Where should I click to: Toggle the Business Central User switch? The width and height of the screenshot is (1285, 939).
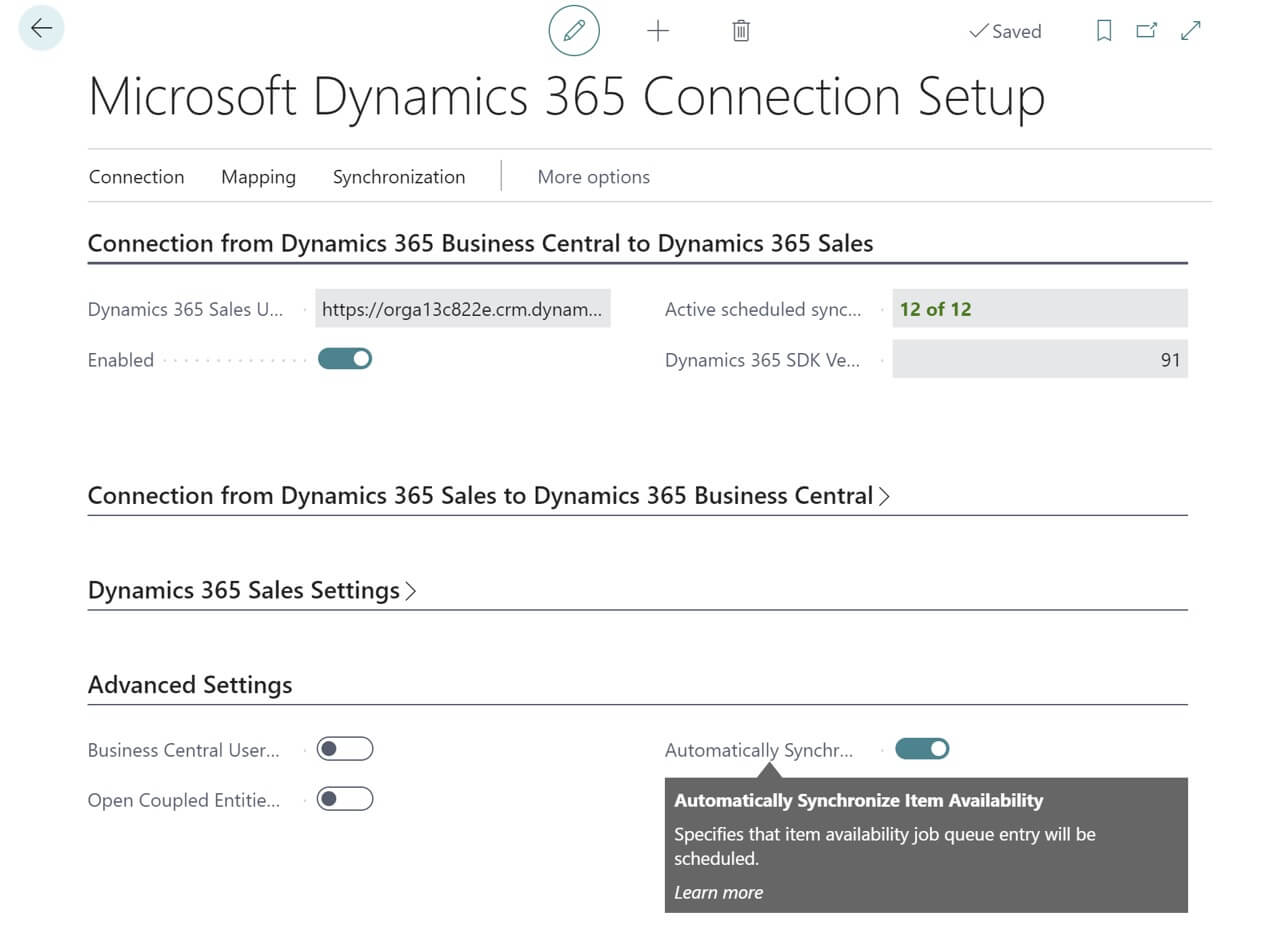[x=345, y=748]
